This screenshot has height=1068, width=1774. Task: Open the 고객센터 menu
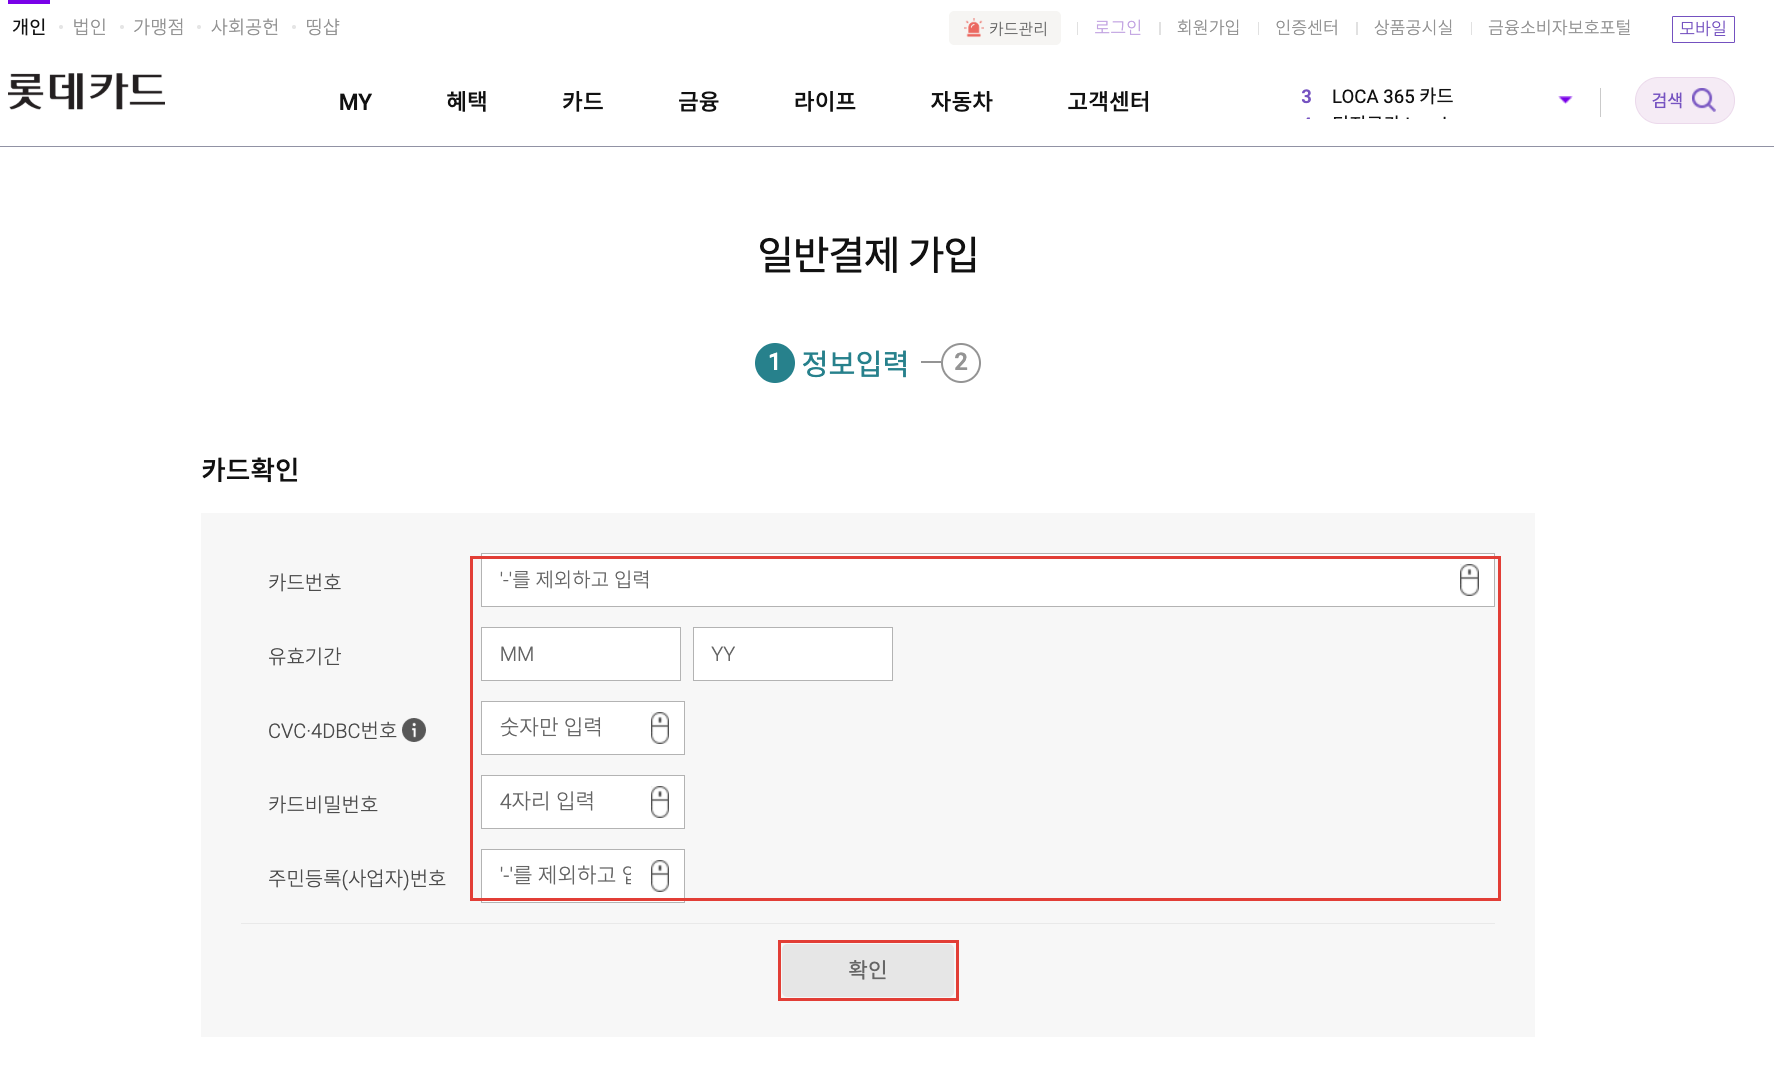1108,101
